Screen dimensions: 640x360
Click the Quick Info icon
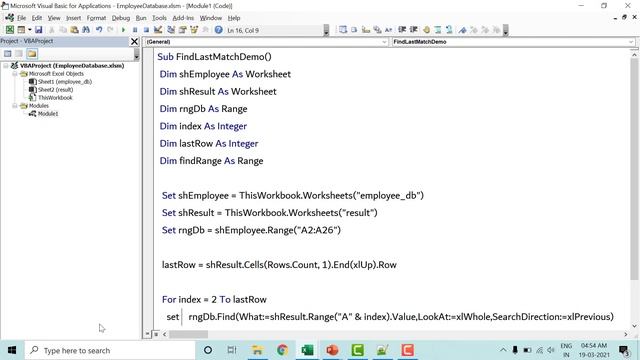[366, 30]
